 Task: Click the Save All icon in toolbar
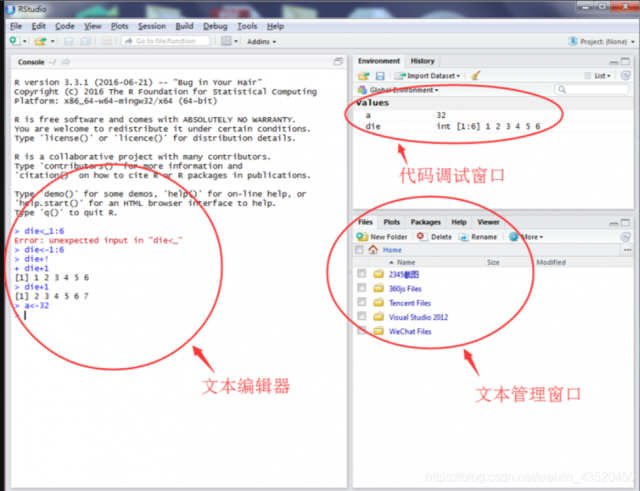[85, 41]
